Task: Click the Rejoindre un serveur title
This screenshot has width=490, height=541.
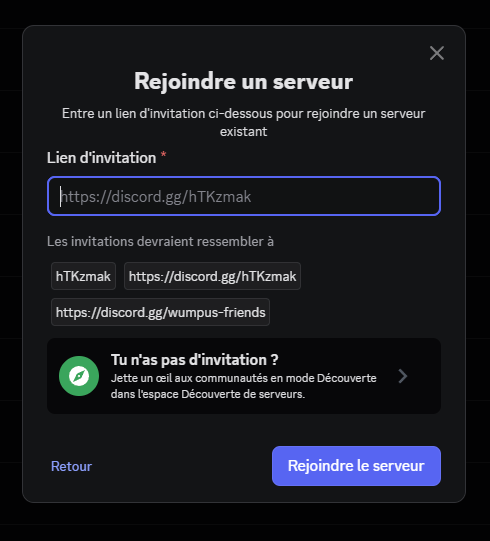Action: (x=244, y=81)
